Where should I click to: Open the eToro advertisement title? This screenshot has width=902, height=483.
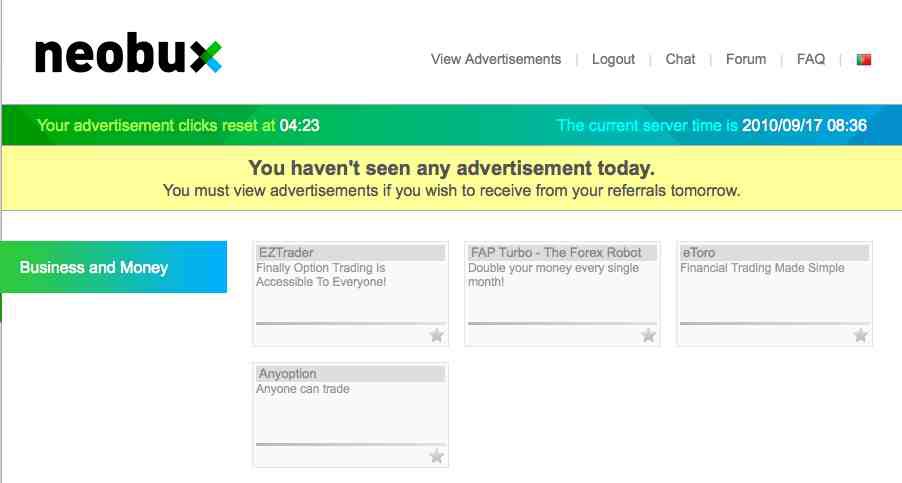pos(698,253)
